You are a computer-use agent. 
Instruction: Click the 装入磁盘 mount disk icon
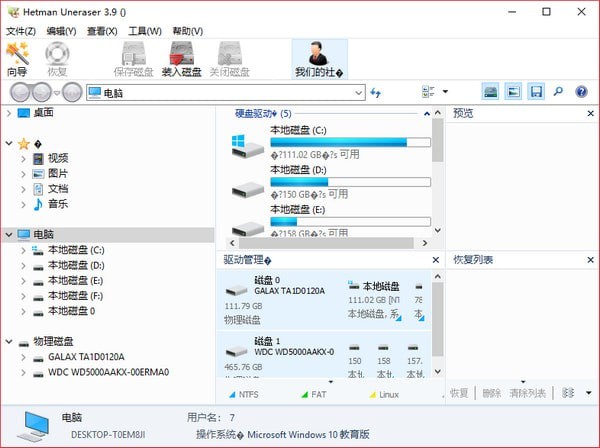(182, 54)
